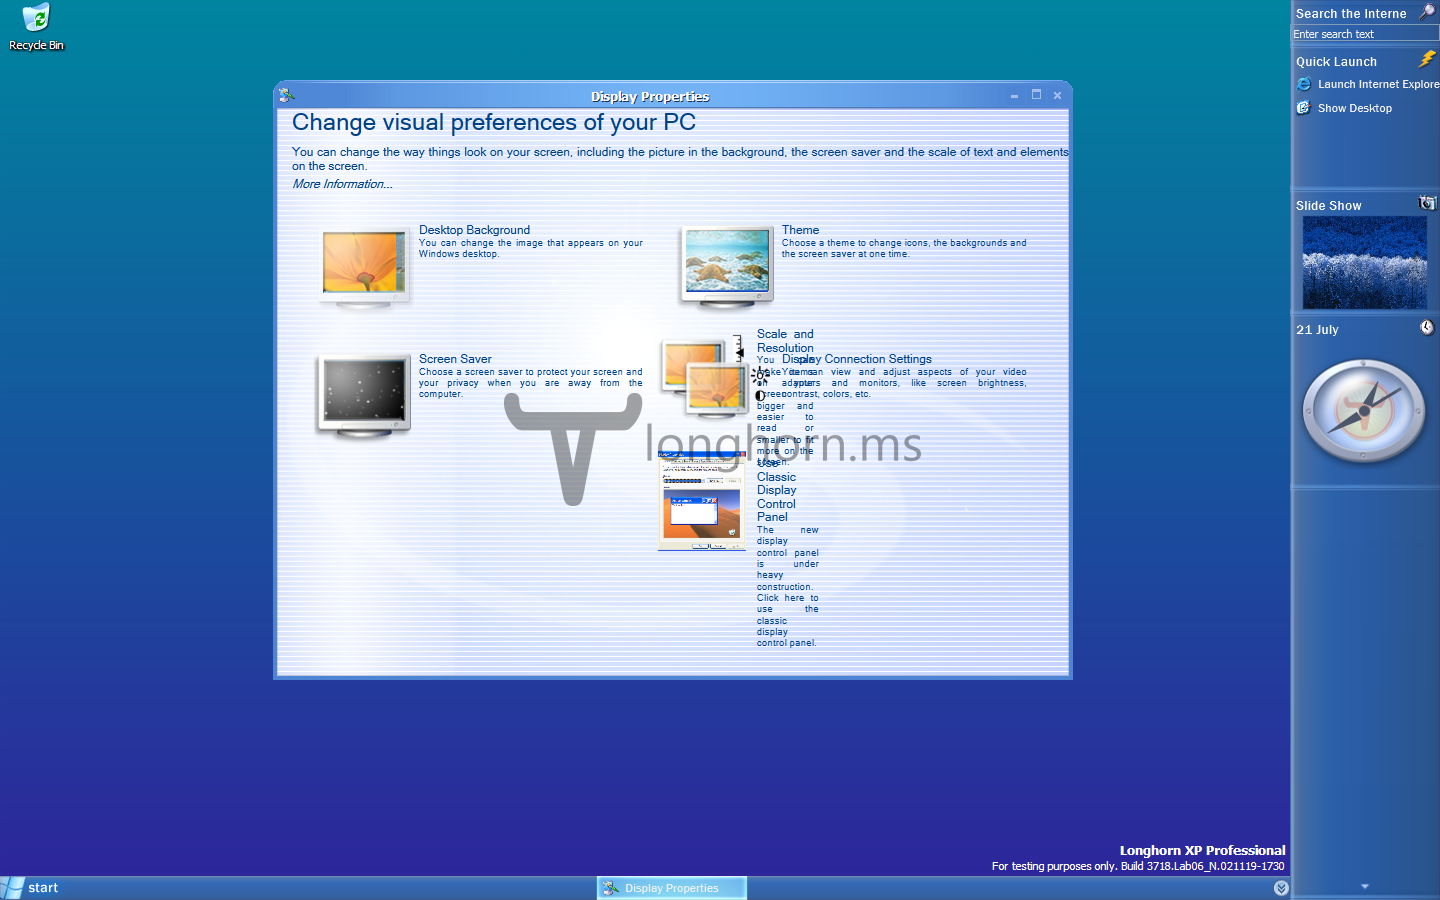
Task: Click the Quick Launch header text
Action: (1336, 62)
